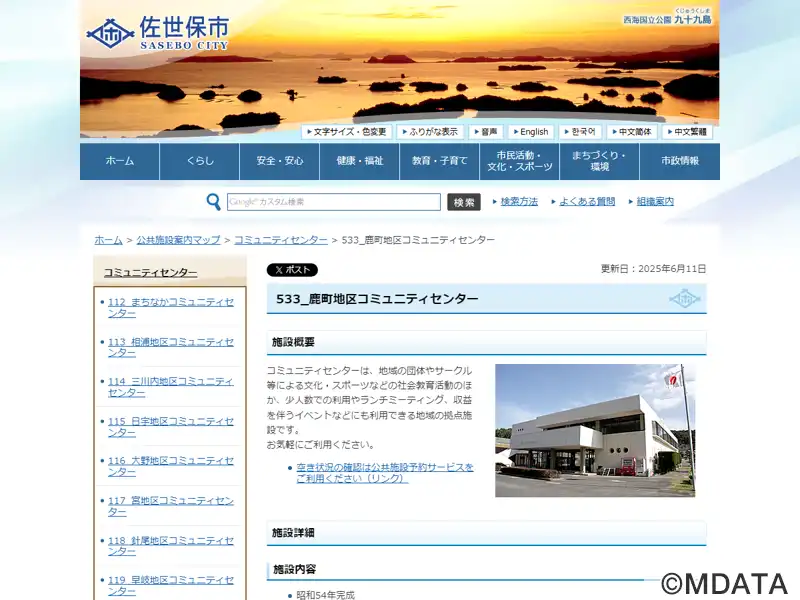Open 117_宮地区コミュニティセンター sidebar link
Image resolution: width=800 pixels, height=600 pixels.
(170, 506)
